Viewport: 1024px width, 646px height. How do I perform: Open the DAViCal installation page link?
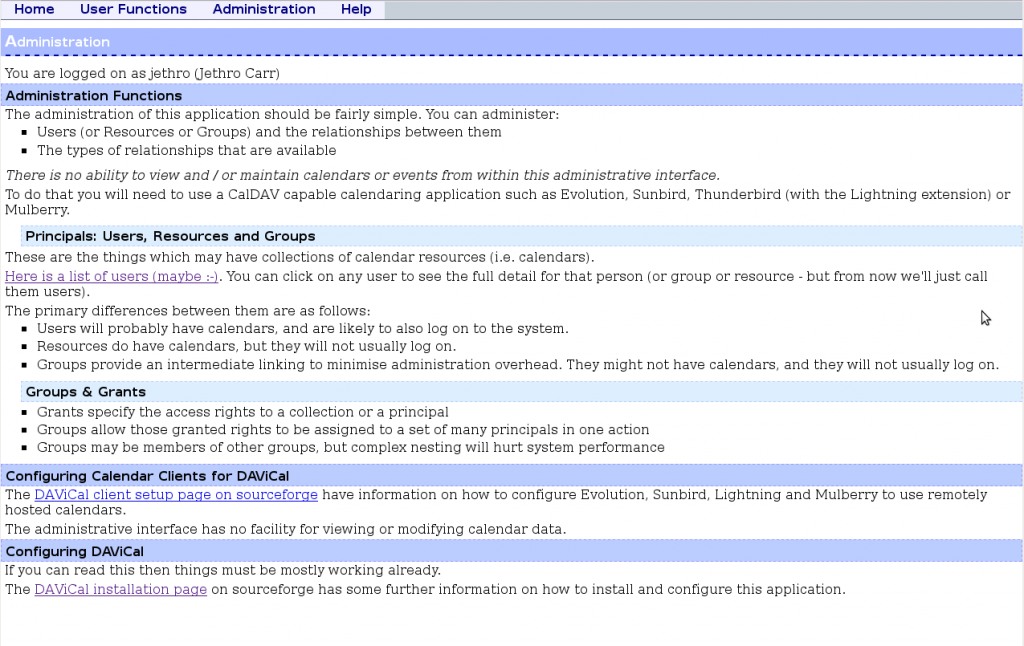pos(120,589)
